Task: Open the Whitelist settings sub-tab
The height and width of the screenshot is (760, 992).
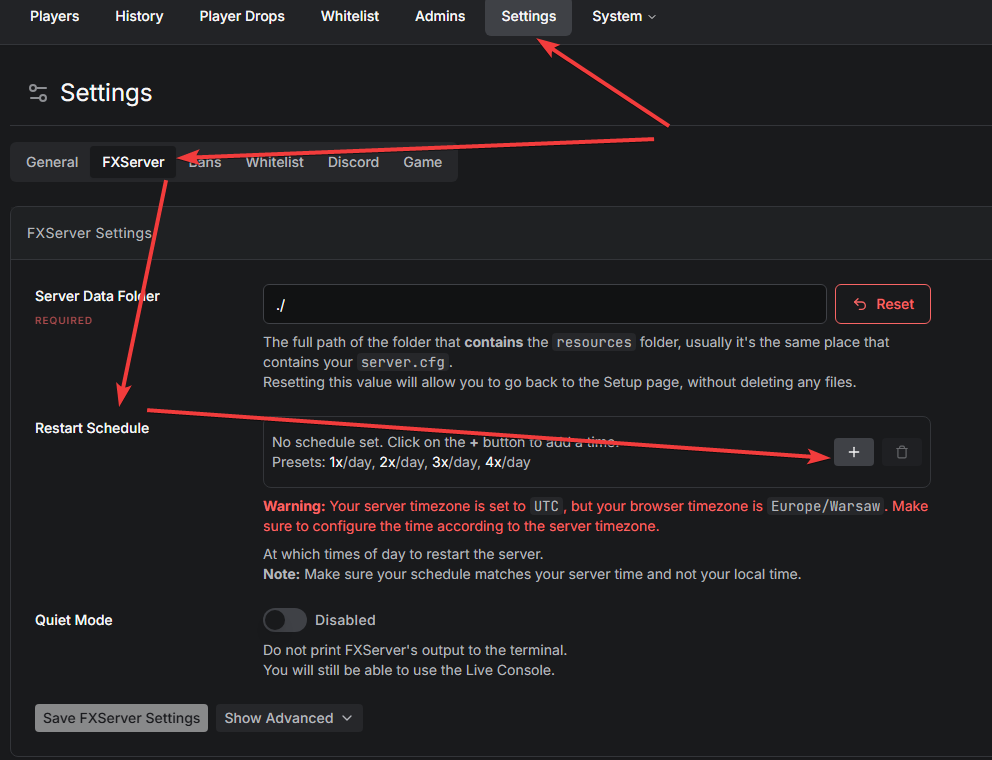Action: click(274, 162)
